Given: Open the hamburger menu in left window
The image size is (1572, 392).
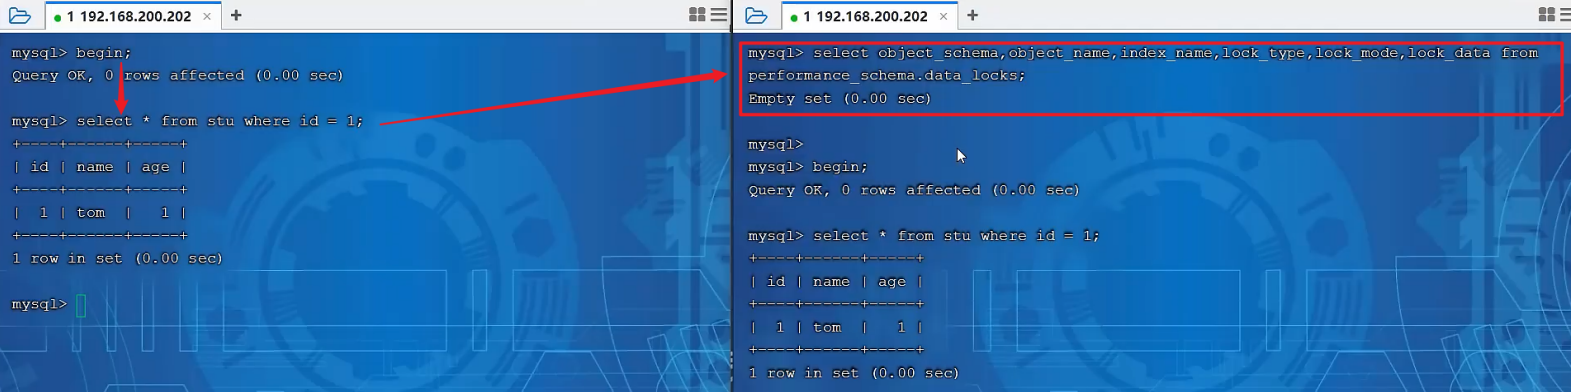Looking at the screenshot, I should (719, 15).
